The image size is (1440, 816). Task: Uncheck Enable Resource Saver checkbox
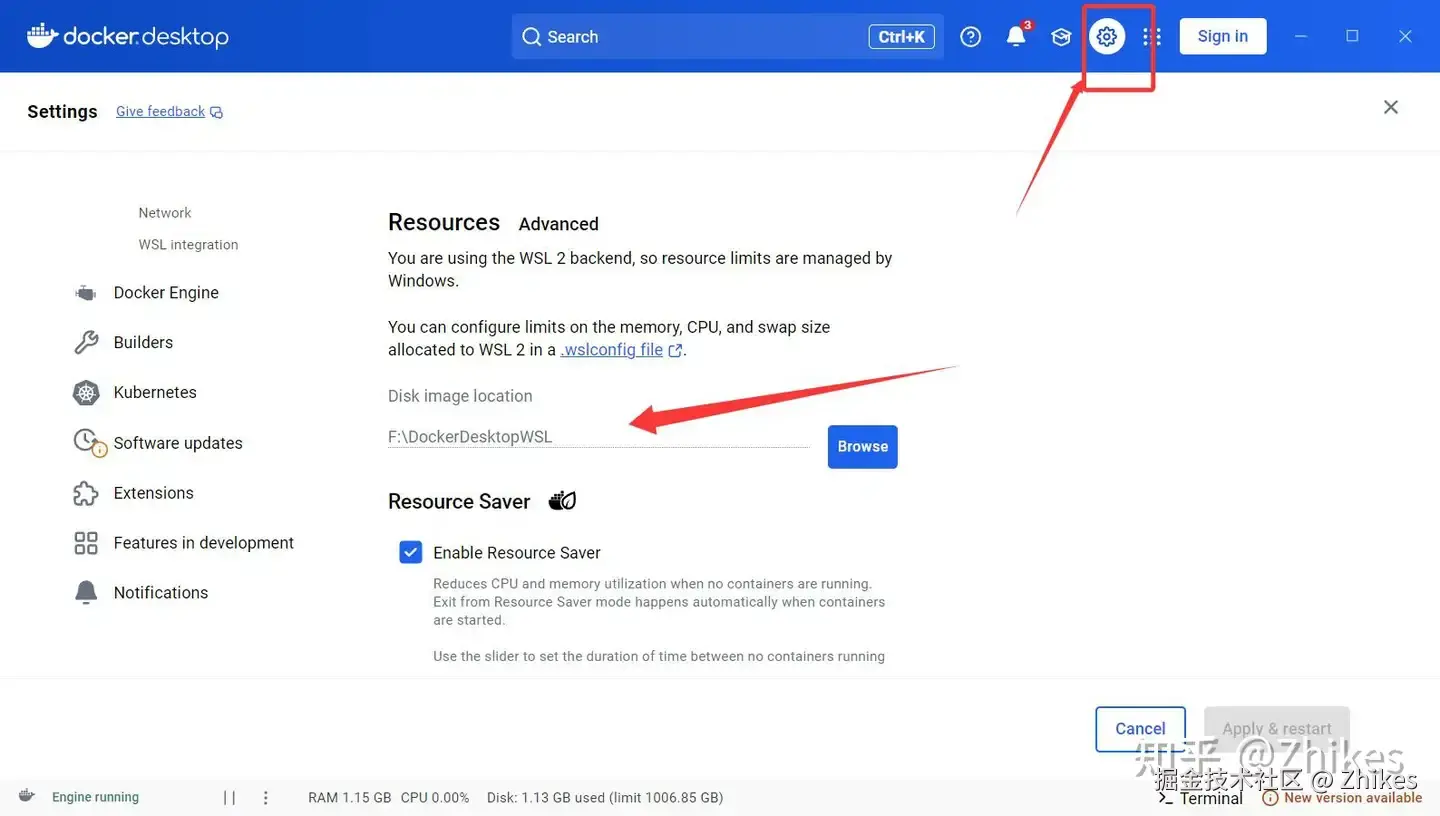click(411, 552)
